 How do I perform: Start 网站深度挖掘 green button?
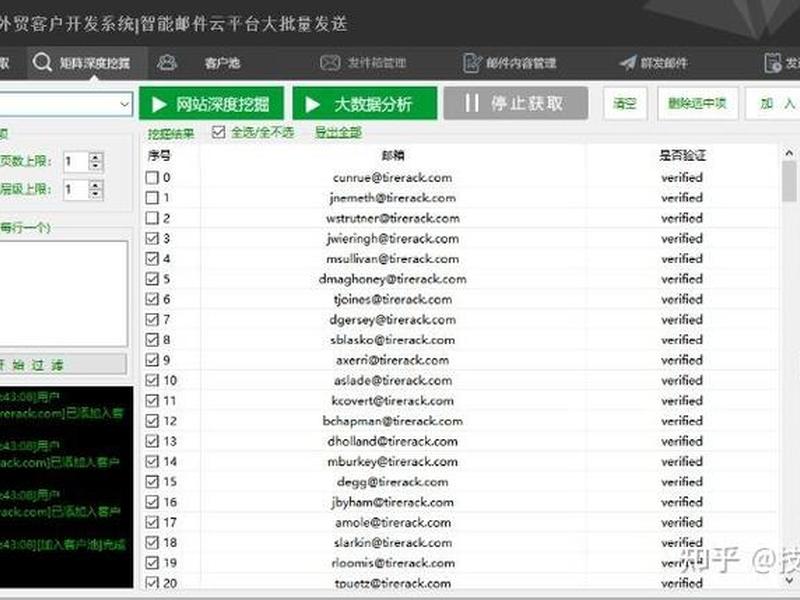coord(211,104)
